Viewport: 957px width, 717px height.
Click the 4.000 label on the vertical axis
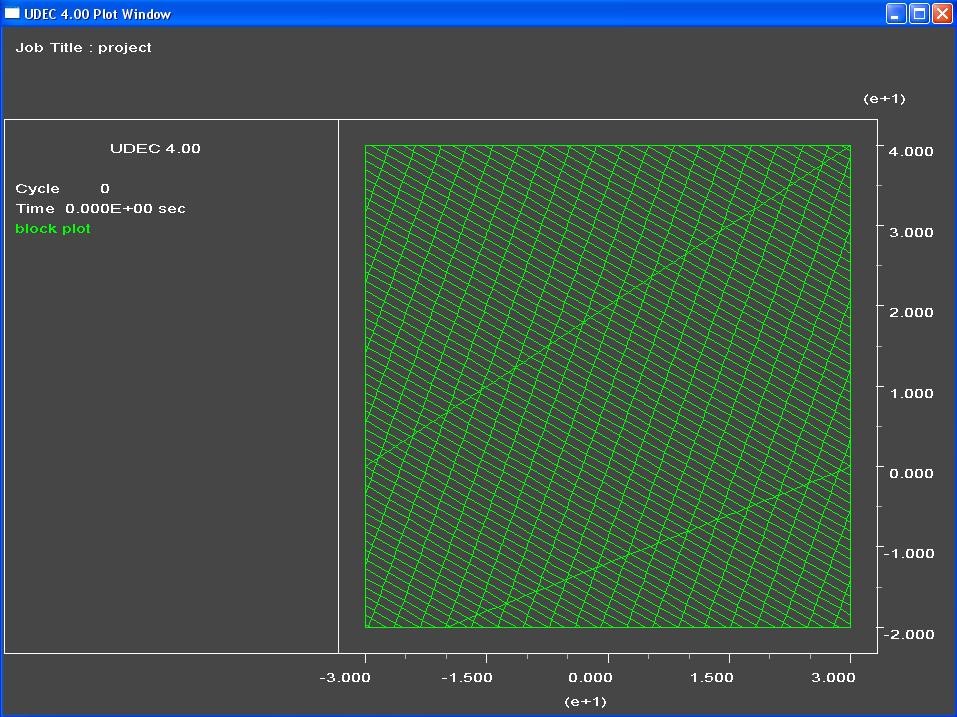(x=911, y=151)
